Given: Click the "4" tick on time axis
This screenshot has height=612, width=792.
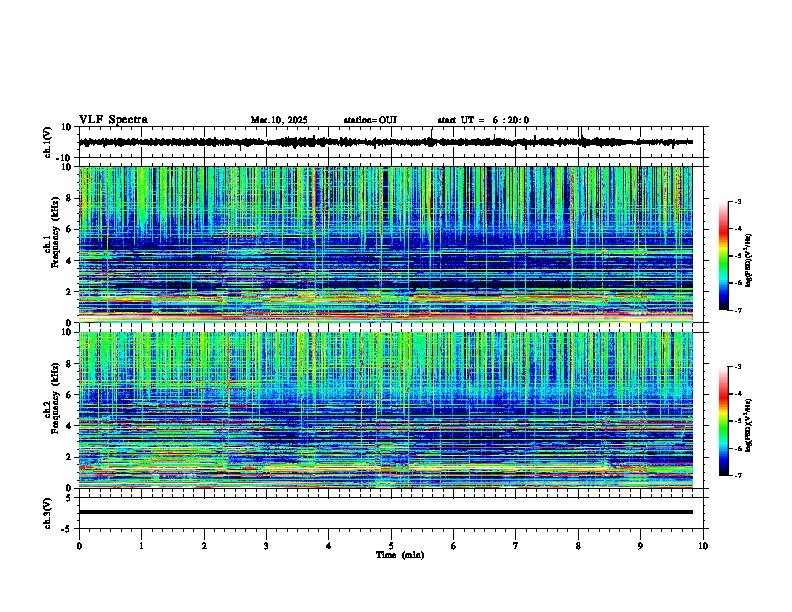Looking at the screenshot, I should (329, 546).
